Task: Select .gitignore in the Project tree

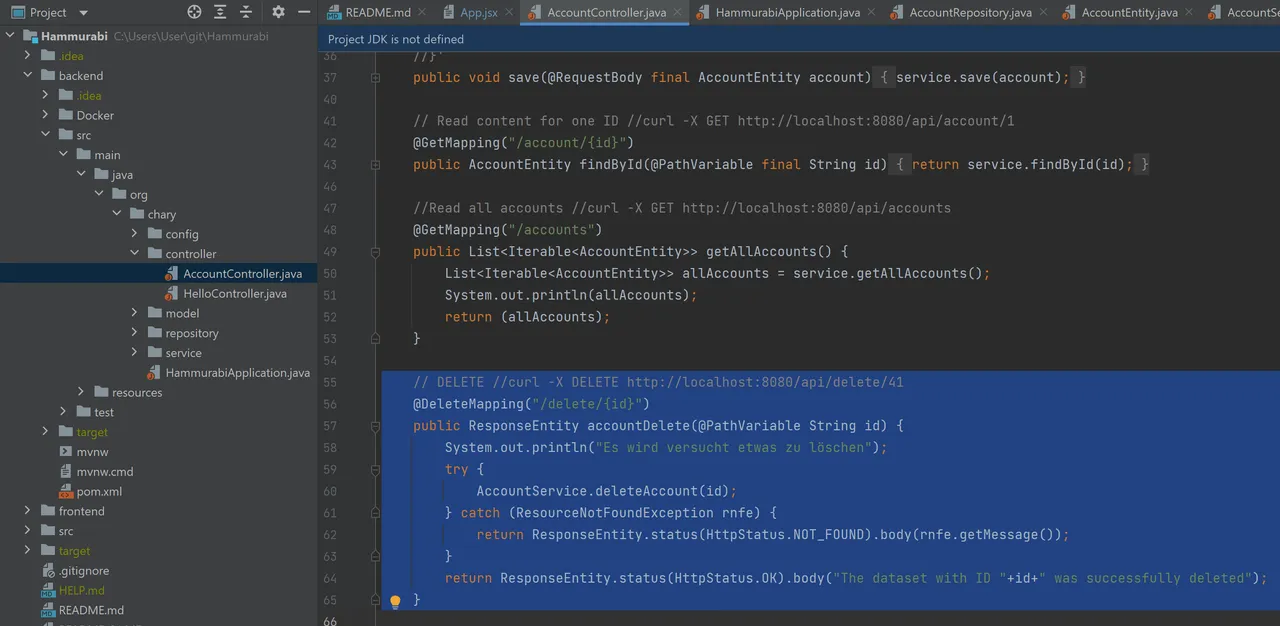Action: pyautogui.click(x=84, y=571)
